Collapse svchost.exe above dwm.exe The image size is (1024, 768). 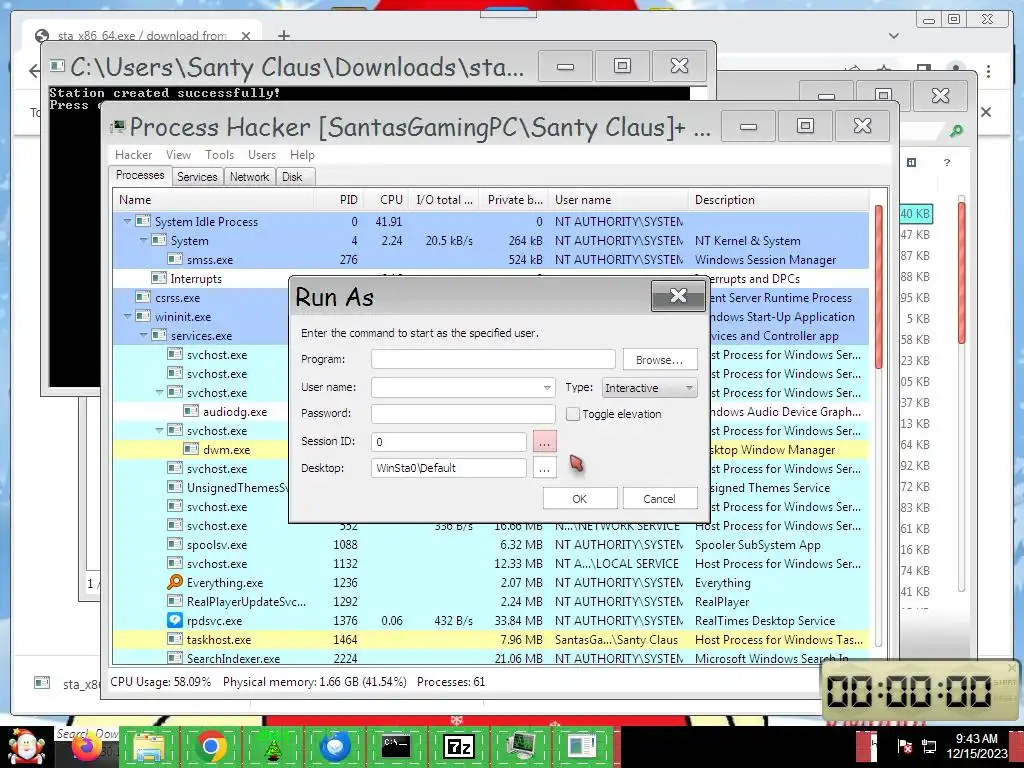tap(159, 430)
